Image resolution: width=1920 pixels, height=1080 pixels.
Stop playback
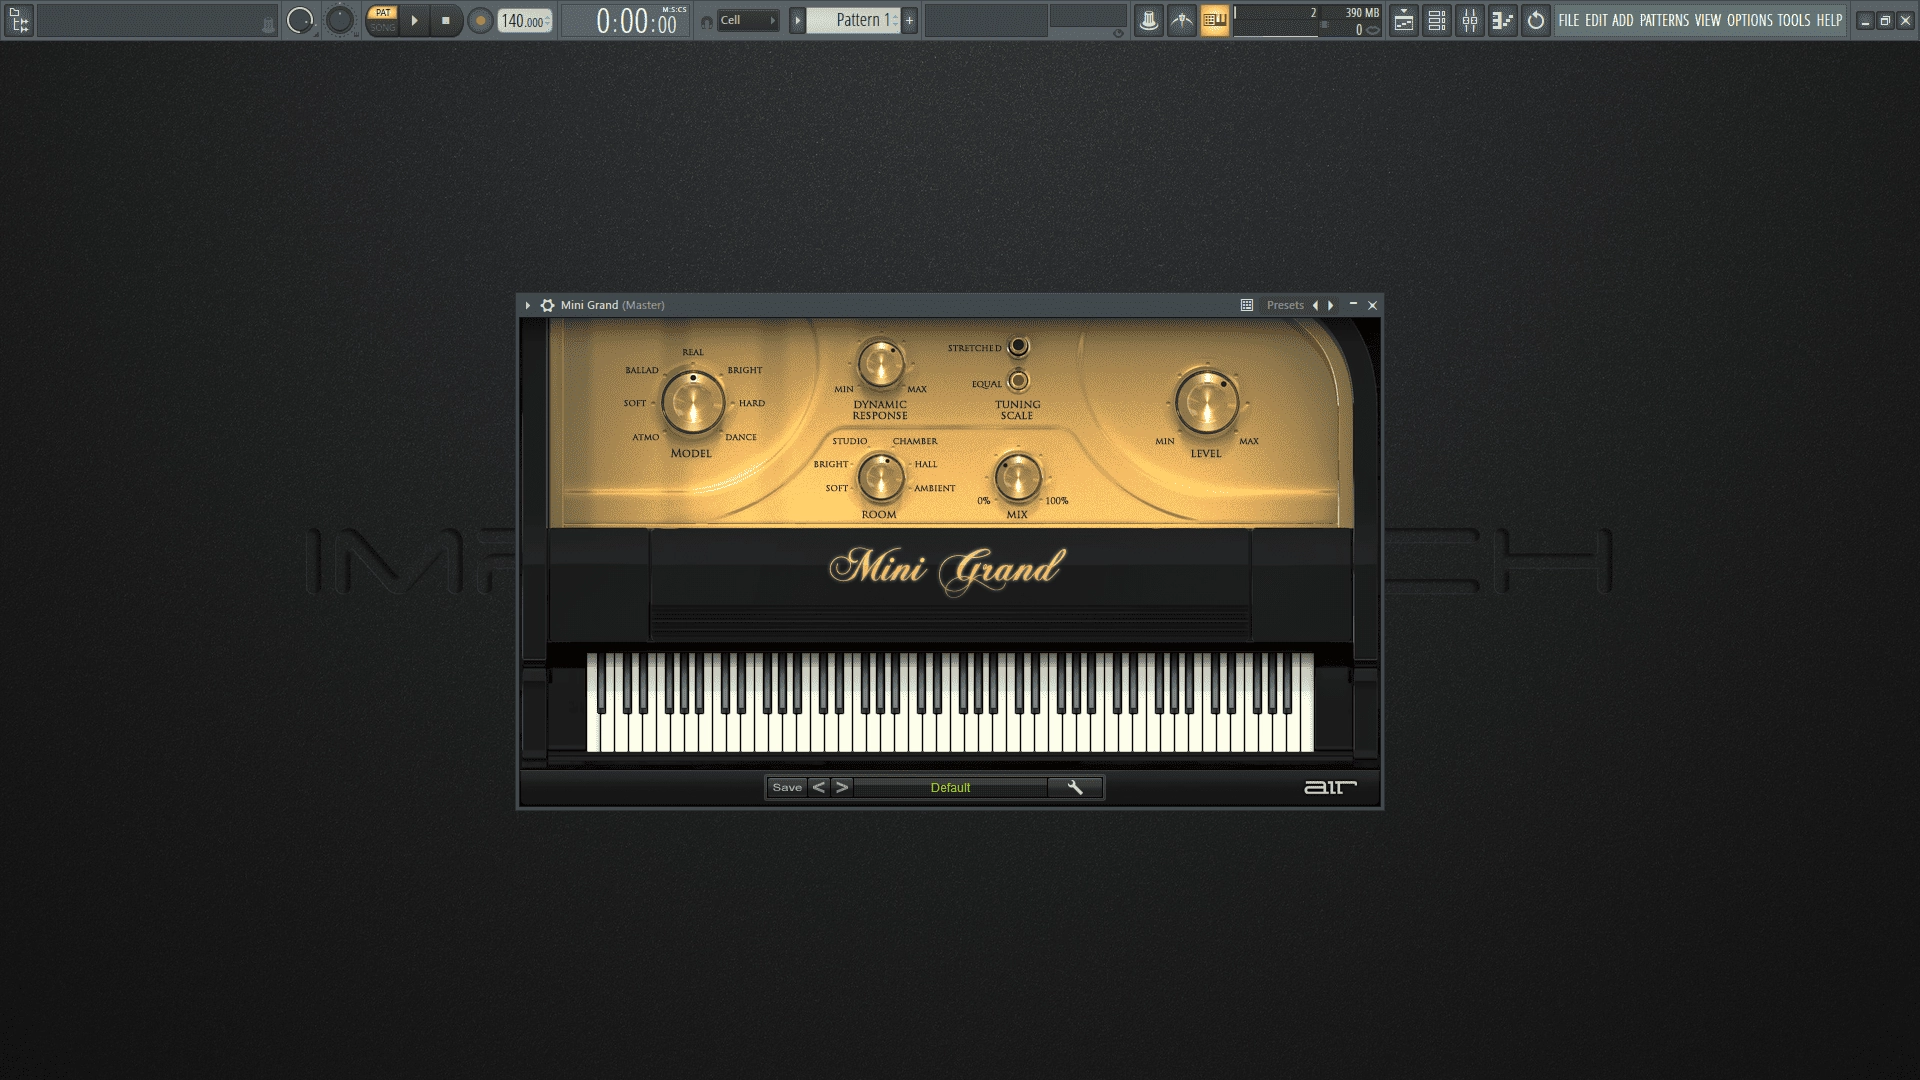[x=446, y=20]
